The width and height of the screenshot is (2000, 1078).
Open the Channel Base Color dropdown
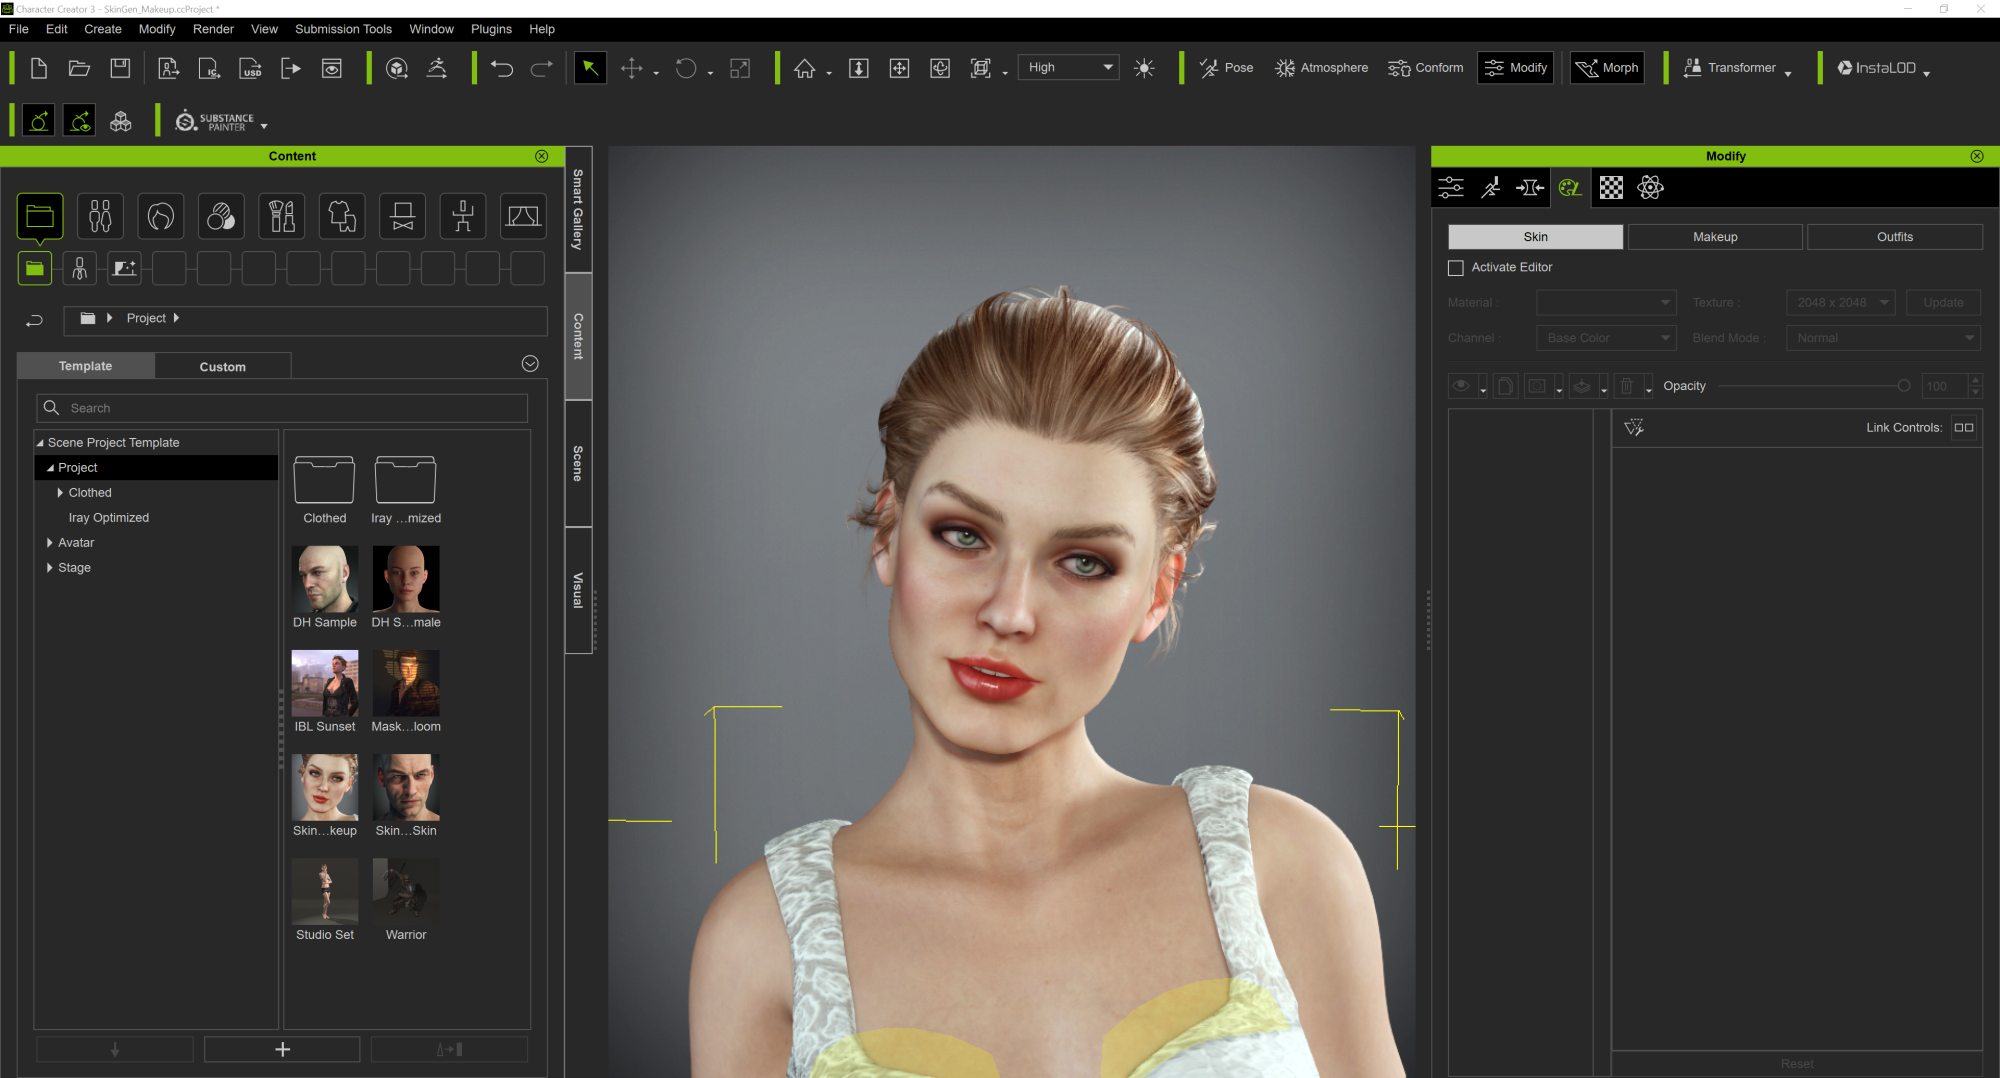coord(1606,338)
